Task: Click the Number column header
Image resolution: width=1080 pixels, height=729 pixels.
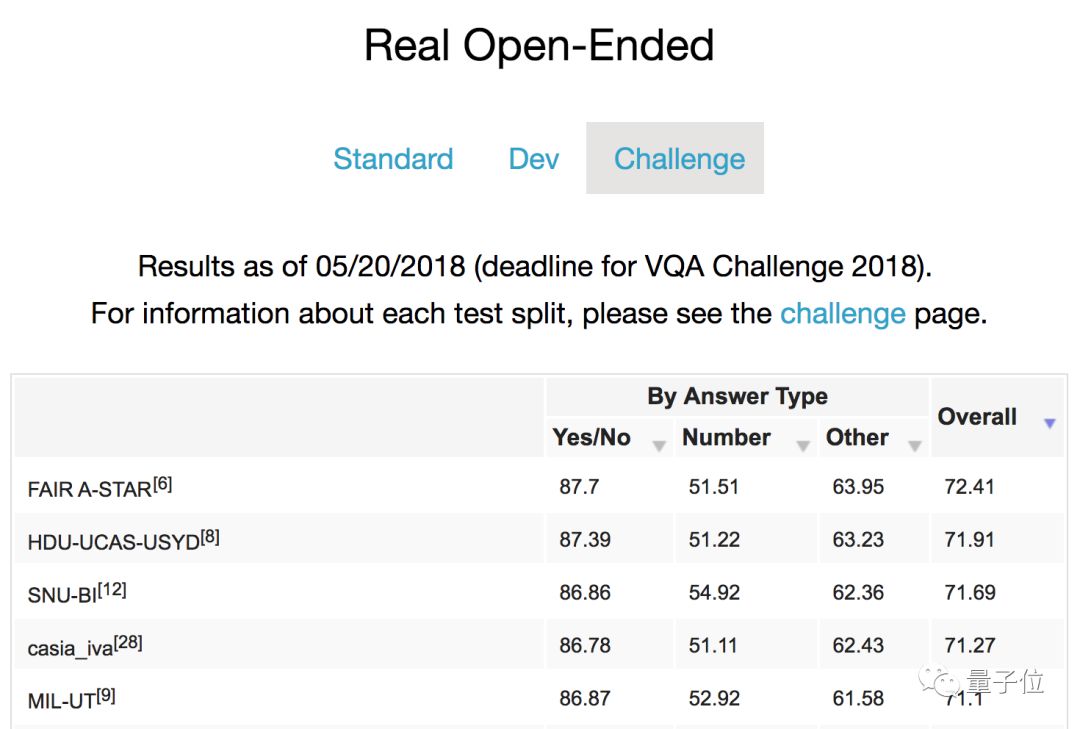Action: click(x=726, y=438)
